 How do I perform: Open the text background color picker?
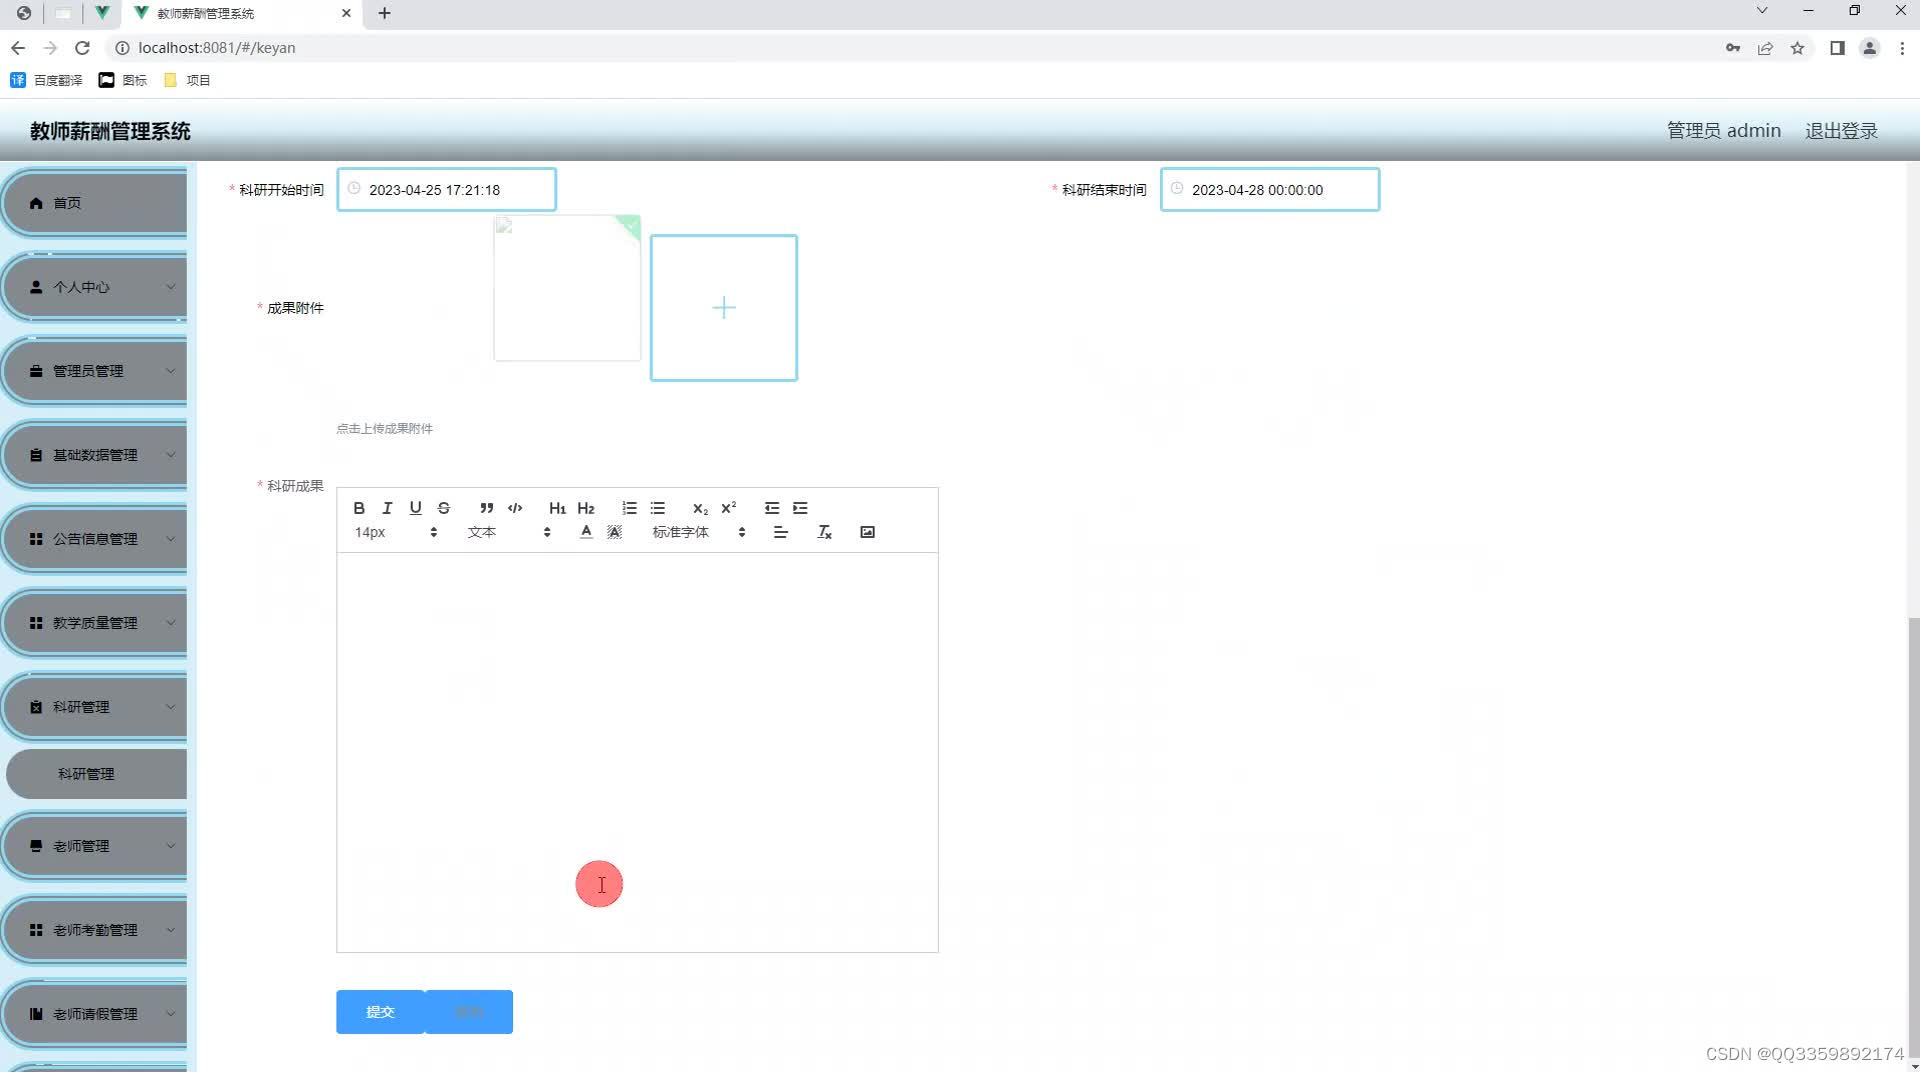coord(614,532)
